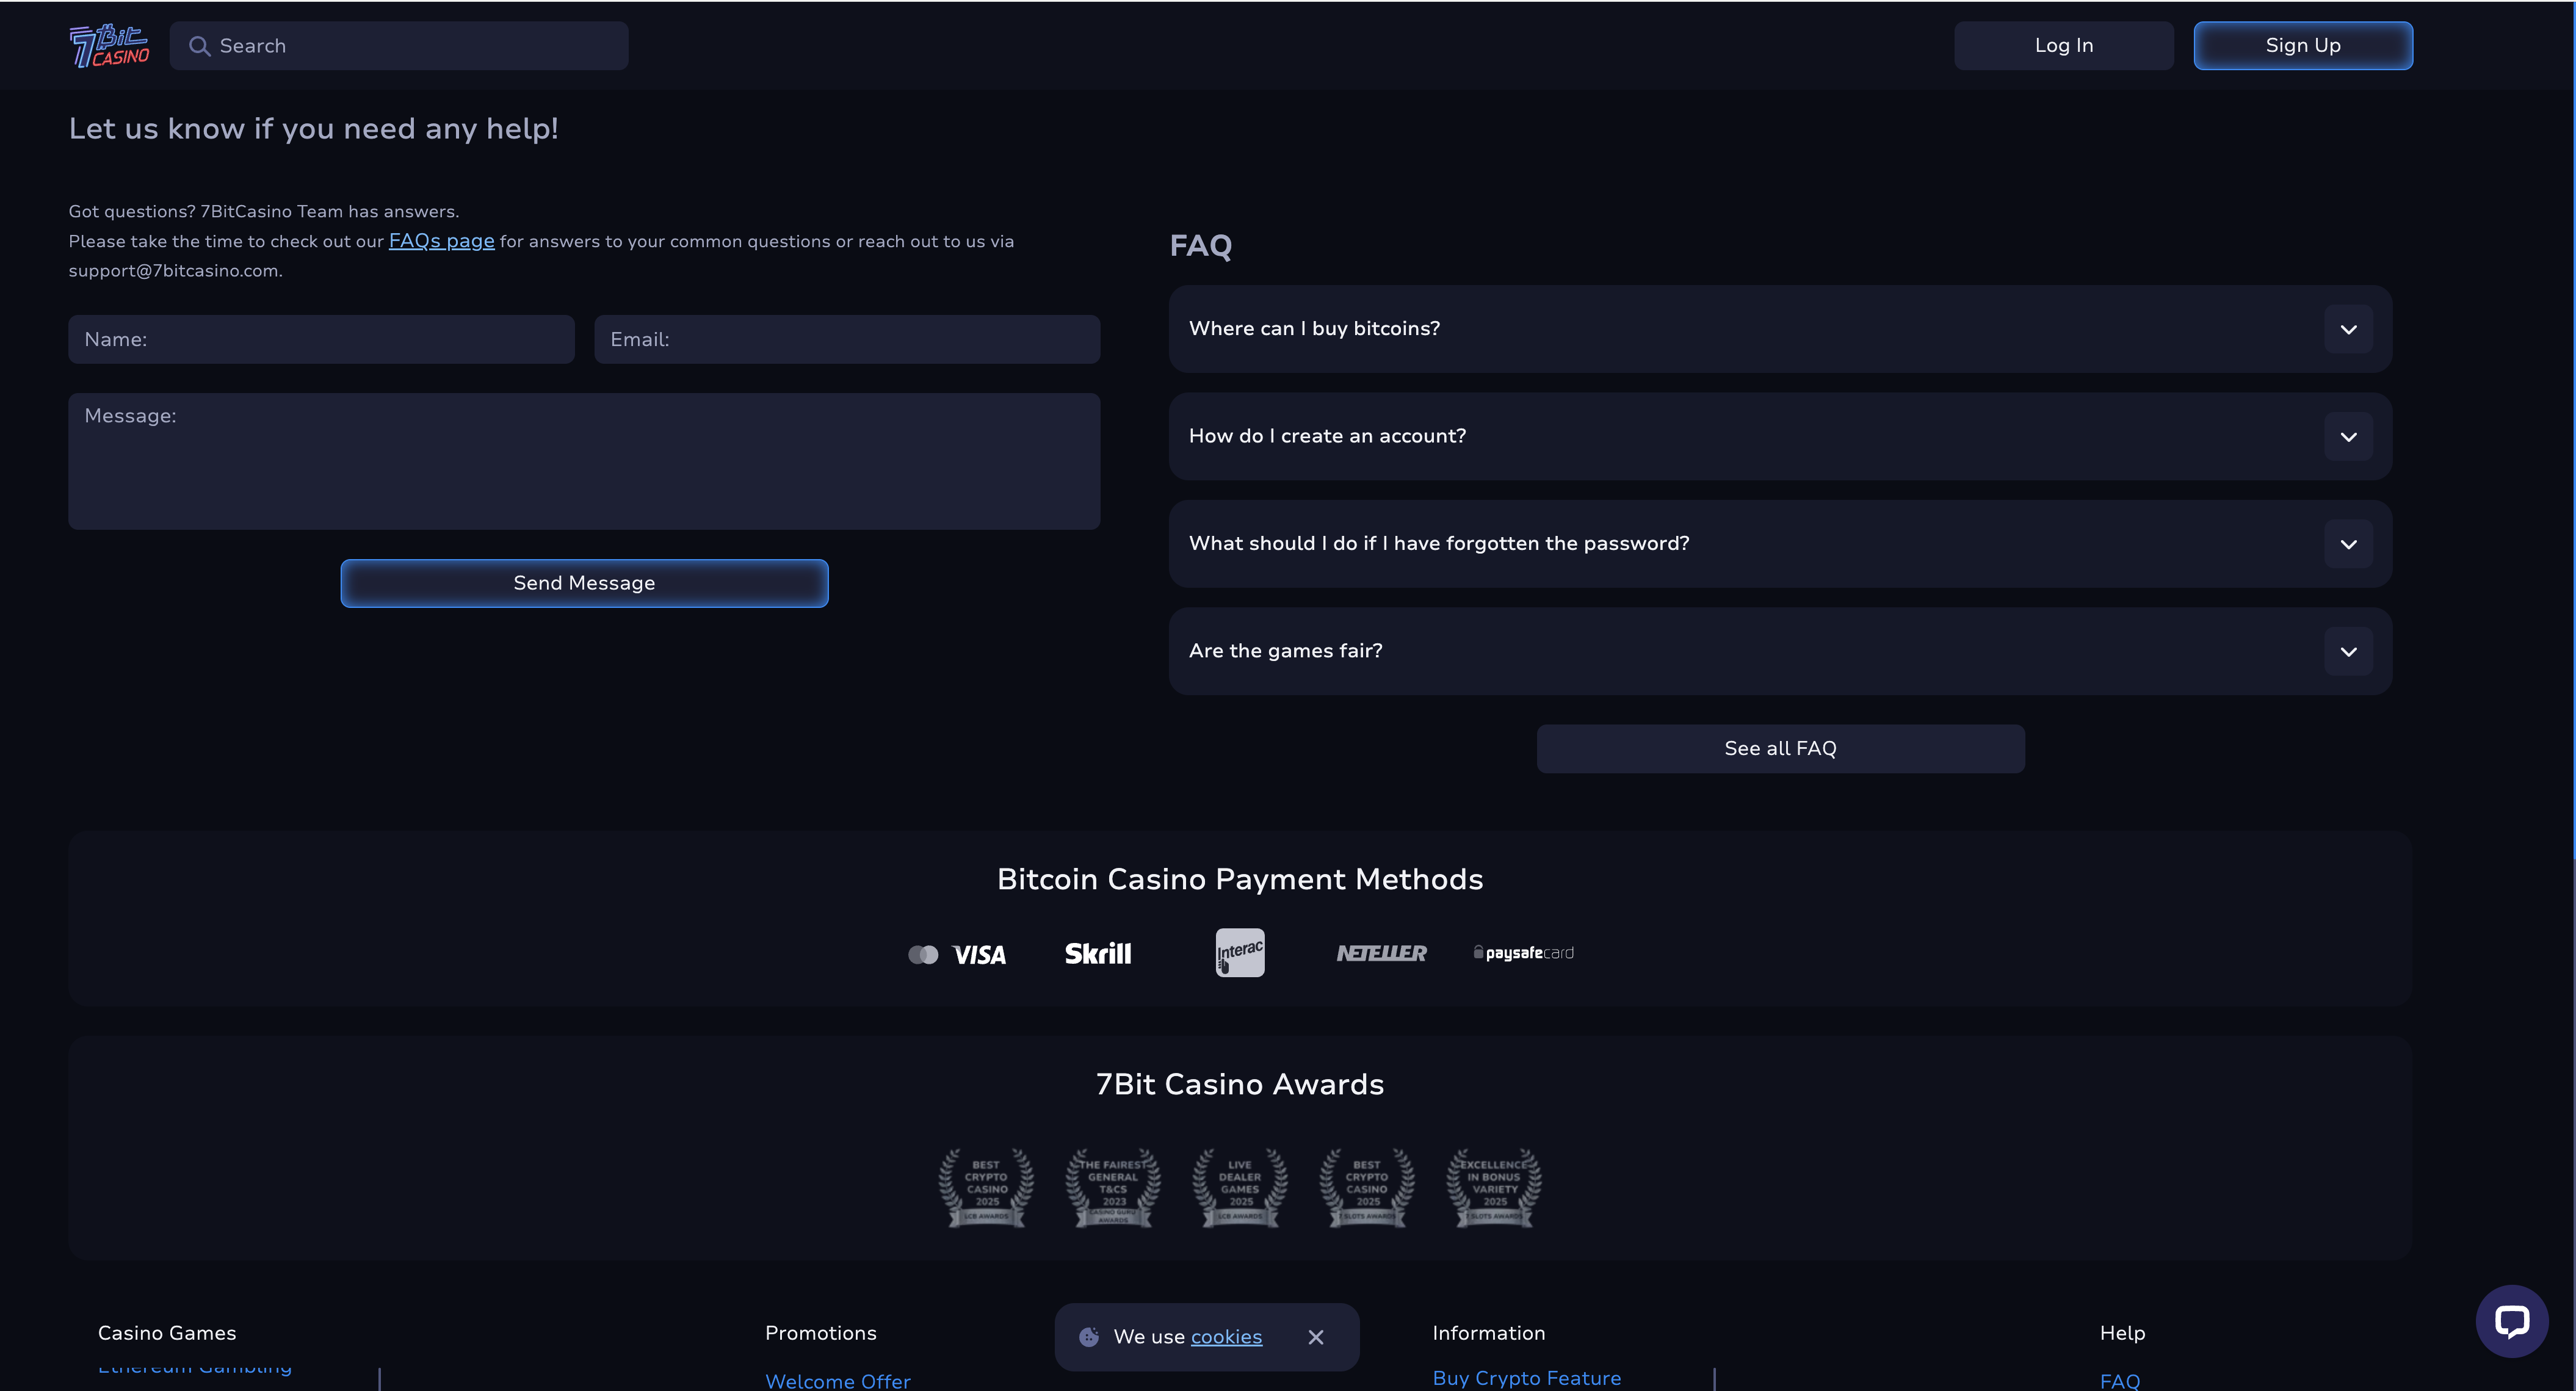The height and width of the screenshot is (1391, 2576).
Task: Pick the paysafecard payment logo
Action: (x=1524, y=953)
